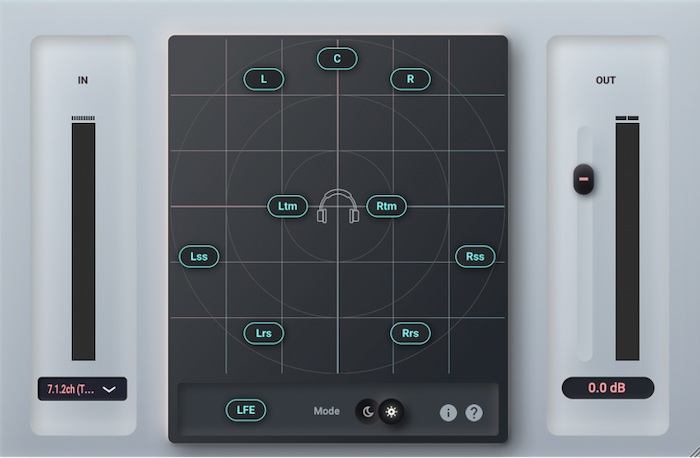Open the info icon panel
The width and height of the screenshot is (700, 458).
pos(449,412)
